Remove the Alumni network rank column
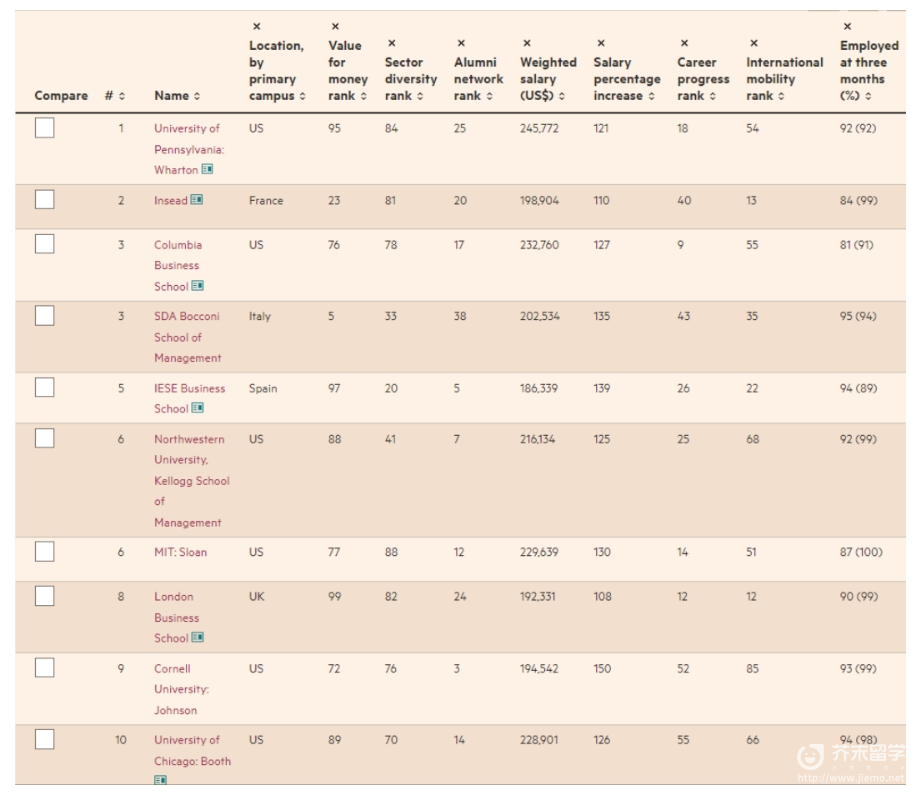915x794 pixels. coord(461,43)
